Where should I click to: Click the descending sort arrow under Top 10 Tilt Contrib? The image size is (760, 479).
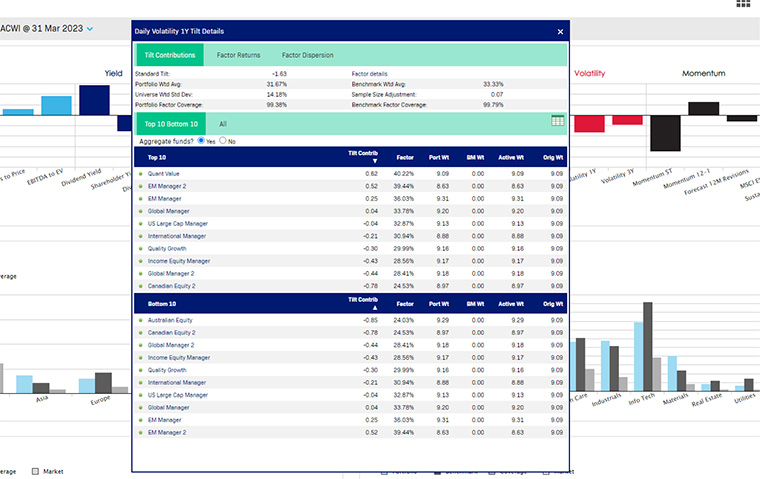point(376,160)
